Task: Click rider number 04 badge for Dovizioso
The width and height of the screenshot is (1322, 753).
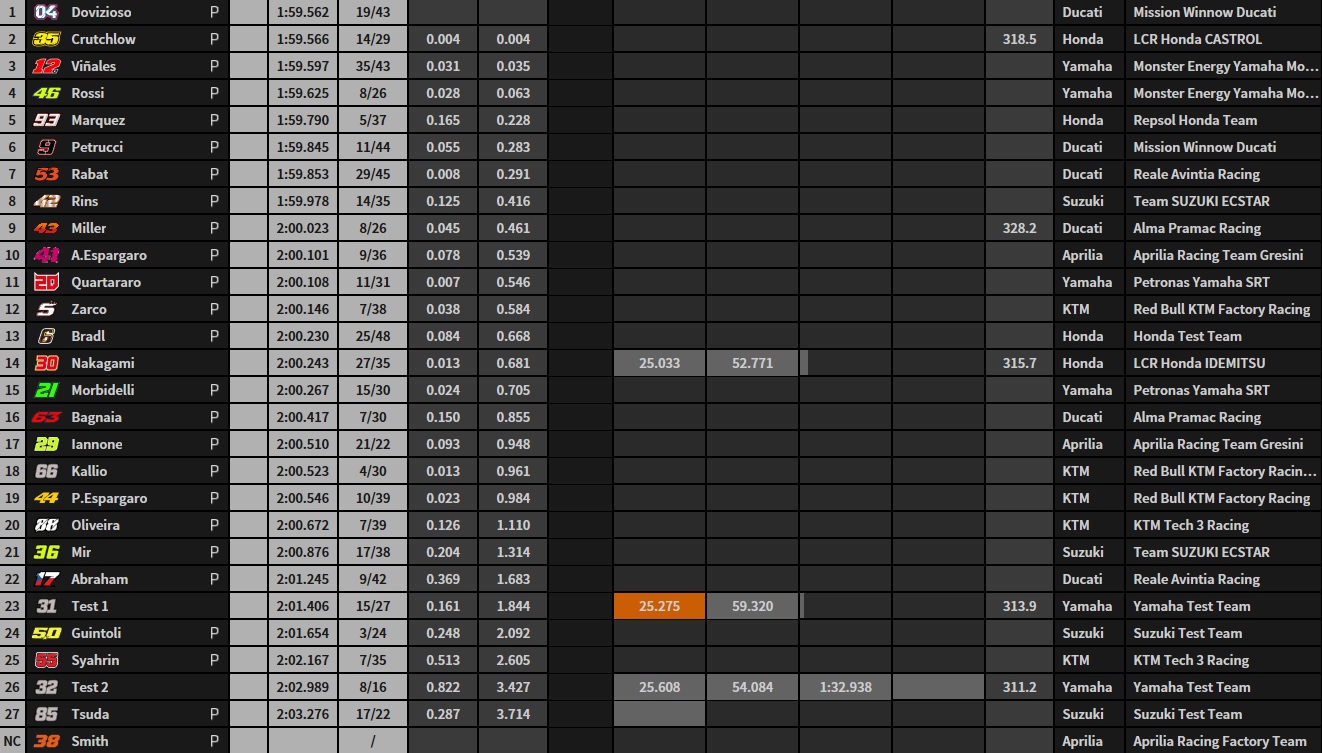Action: pos(46,12)
